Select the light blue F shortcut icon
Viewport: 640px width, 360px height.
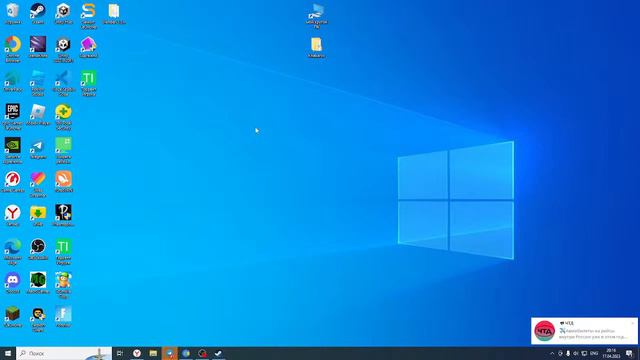[x=63, y=317]
